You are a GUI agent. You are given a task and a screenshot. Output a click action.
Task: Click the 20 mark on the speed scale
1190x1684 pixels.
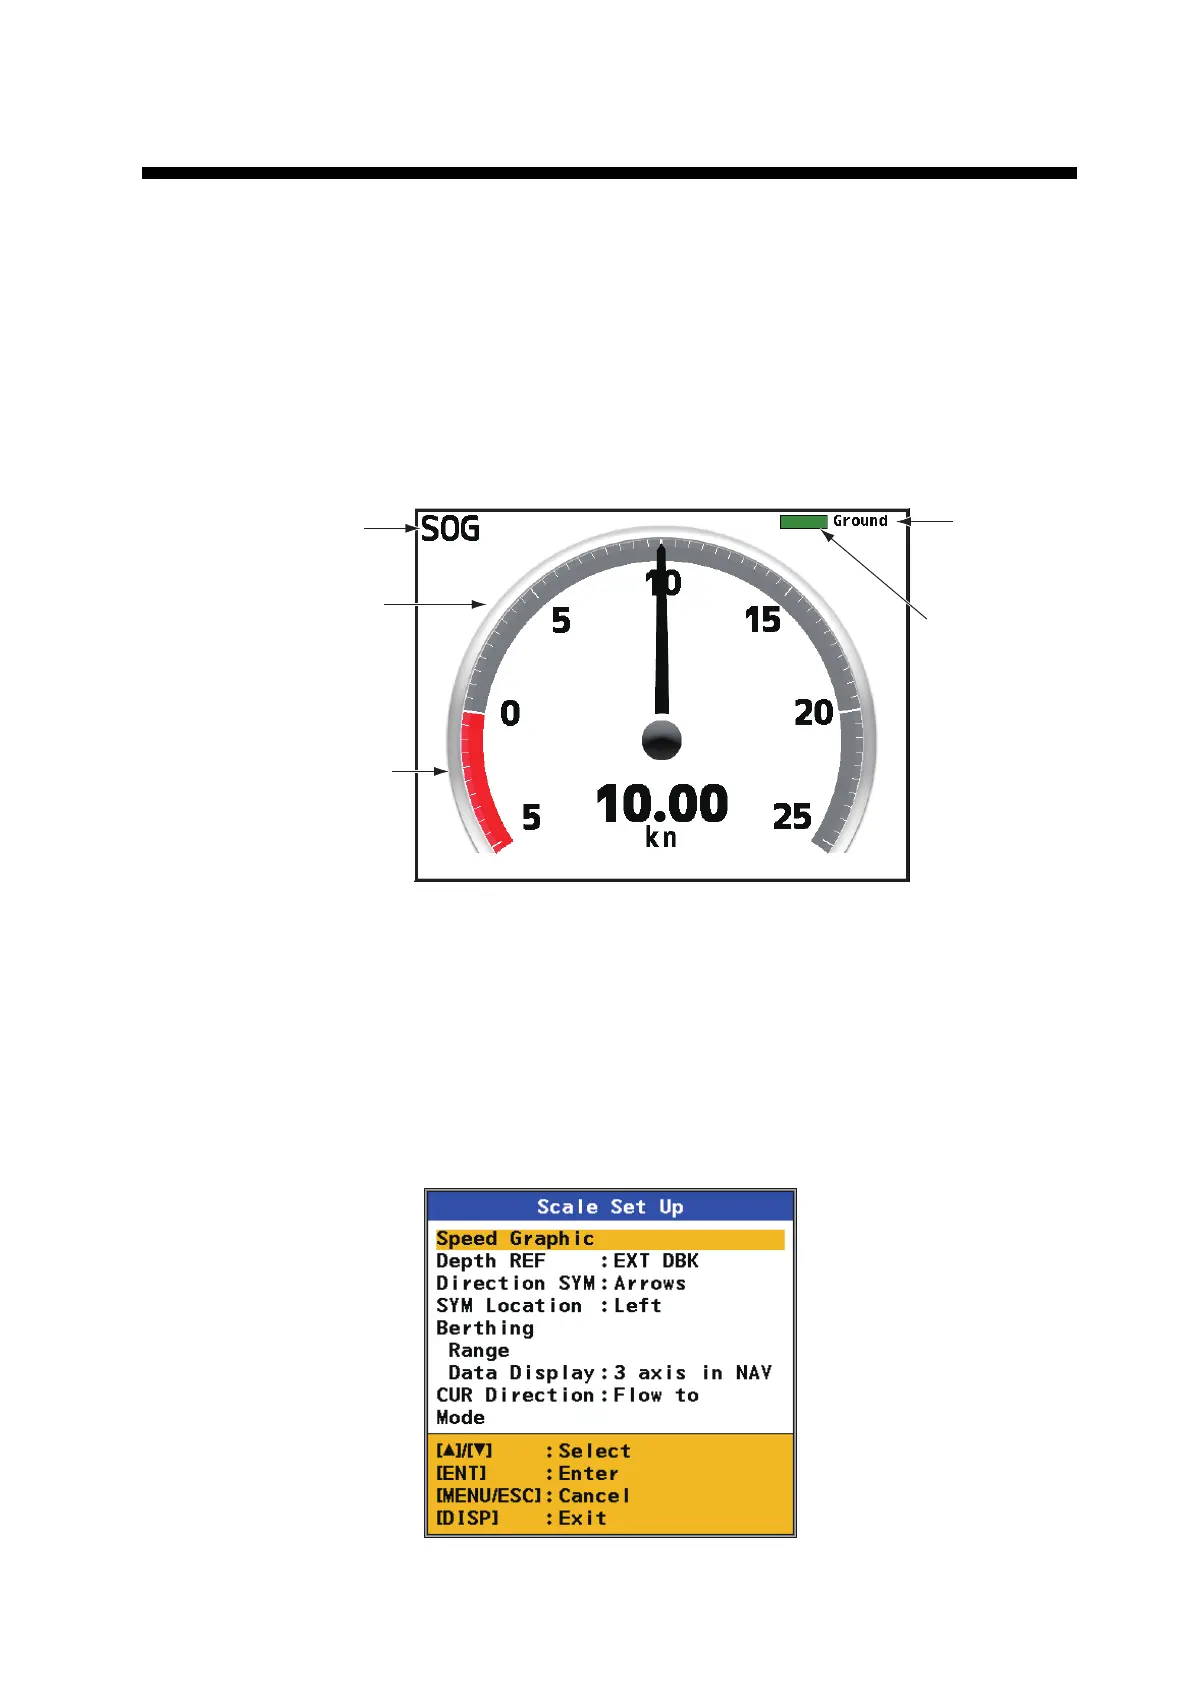click(813, 713)
